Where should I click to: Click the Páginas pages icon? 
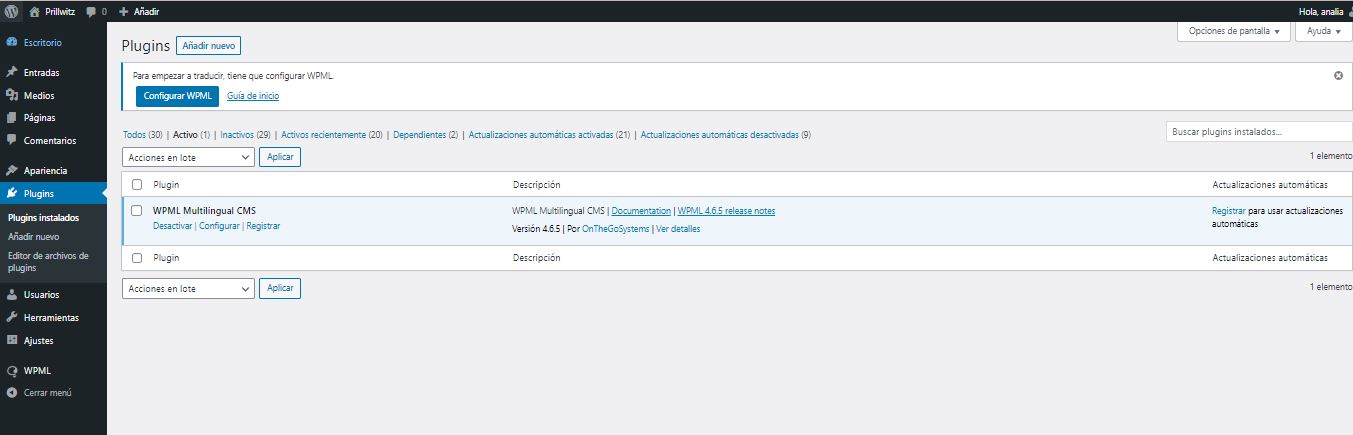click(x=12, y=118)
